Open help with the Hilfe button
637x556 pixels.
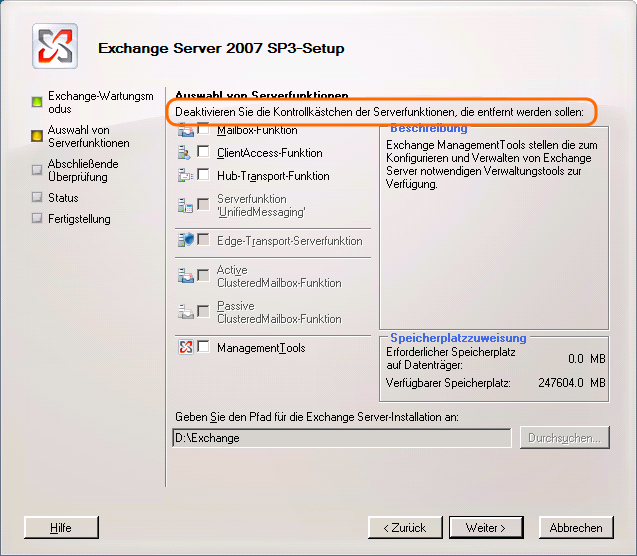pyautogui.click(x=61, y=527)
